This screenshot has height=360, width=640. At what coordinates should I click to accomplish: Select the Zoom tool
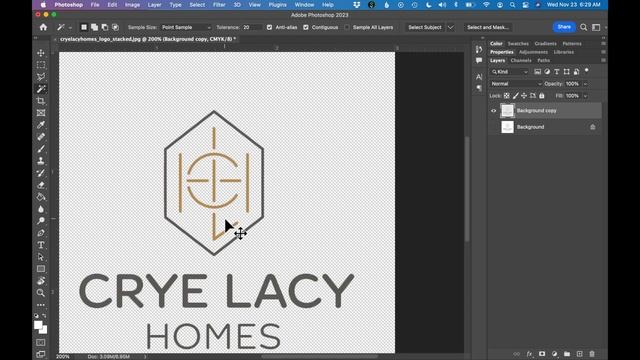click(41, 293)
